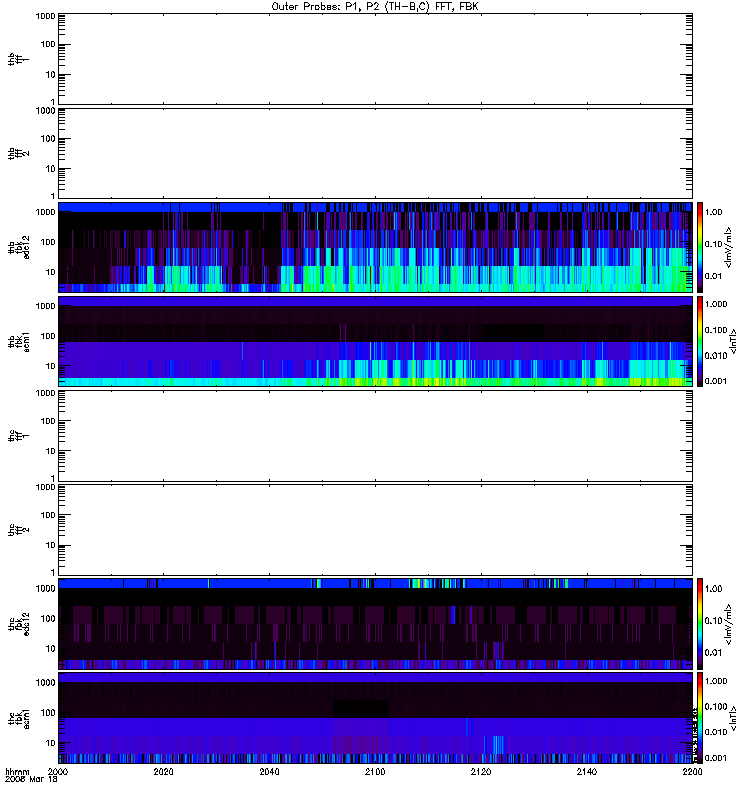Viewport: 750px width, 800px height.
Task: Click the 1000 y-axis tick of thb fff 1 panel
Action: coord(45,16)
